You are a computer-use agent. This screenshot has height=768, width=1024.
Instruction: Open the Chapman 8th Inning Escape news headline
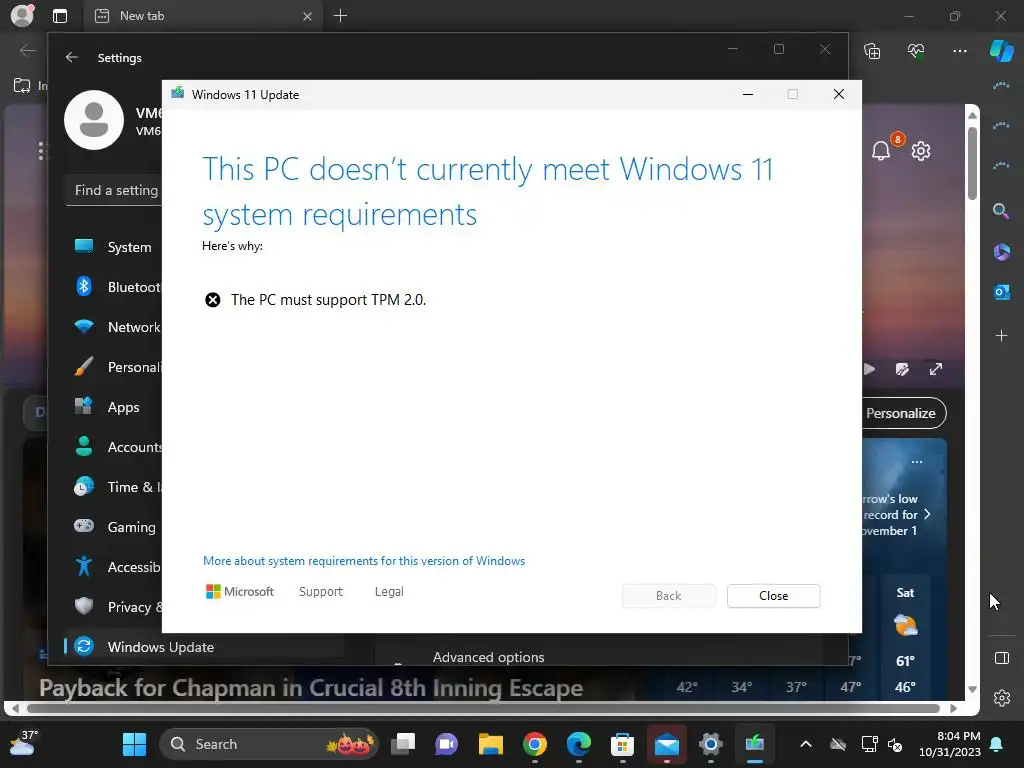(x=311, y=688)
